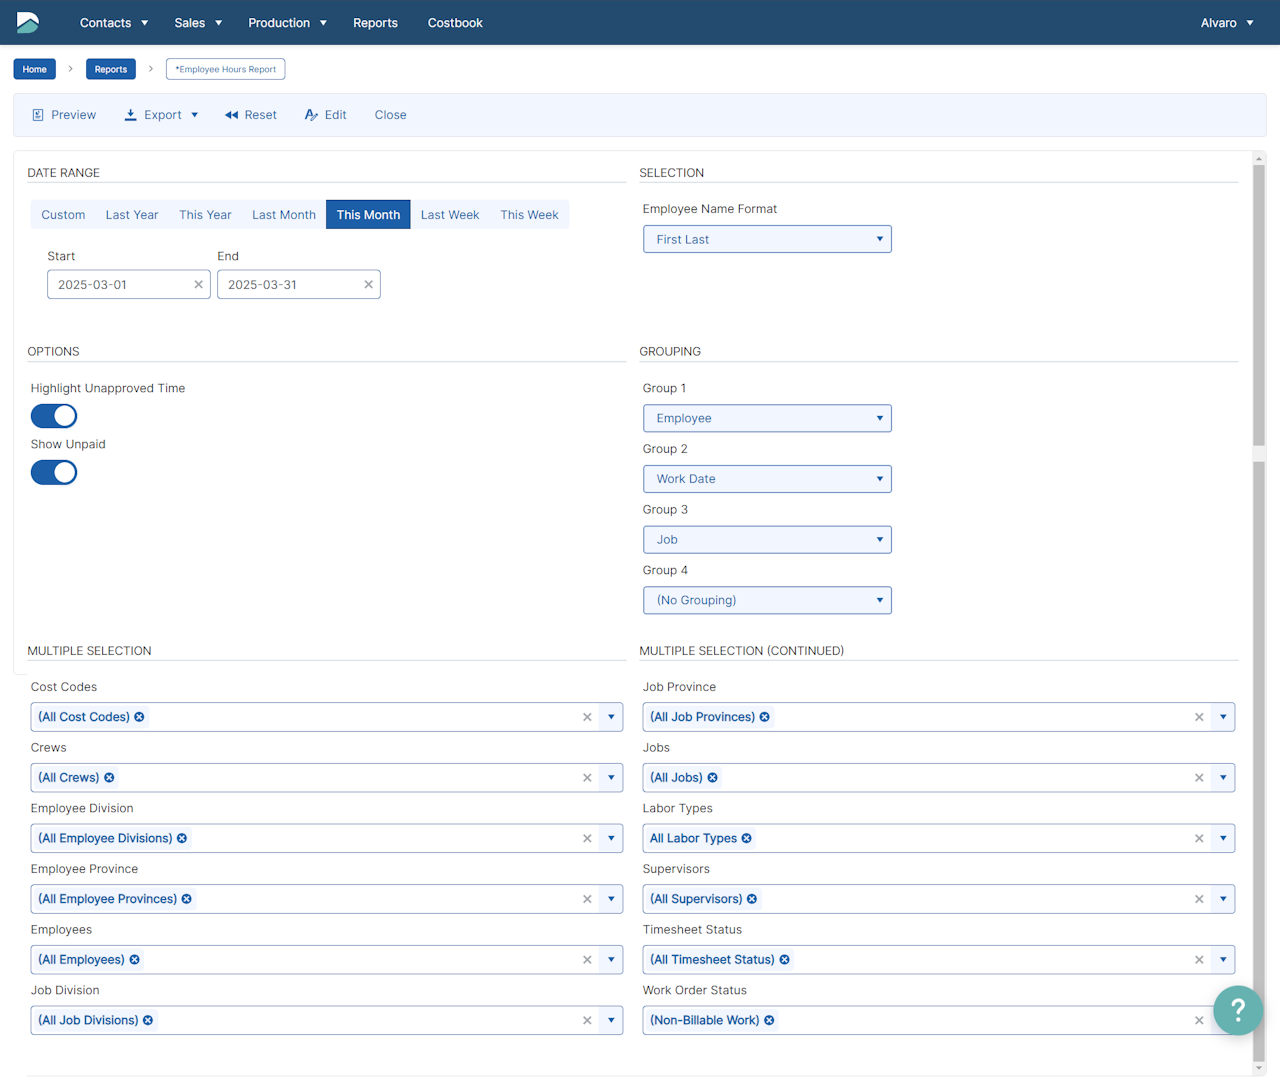Remove the (All Cost Codes) tag
1280x1089 pixels.
140,717
